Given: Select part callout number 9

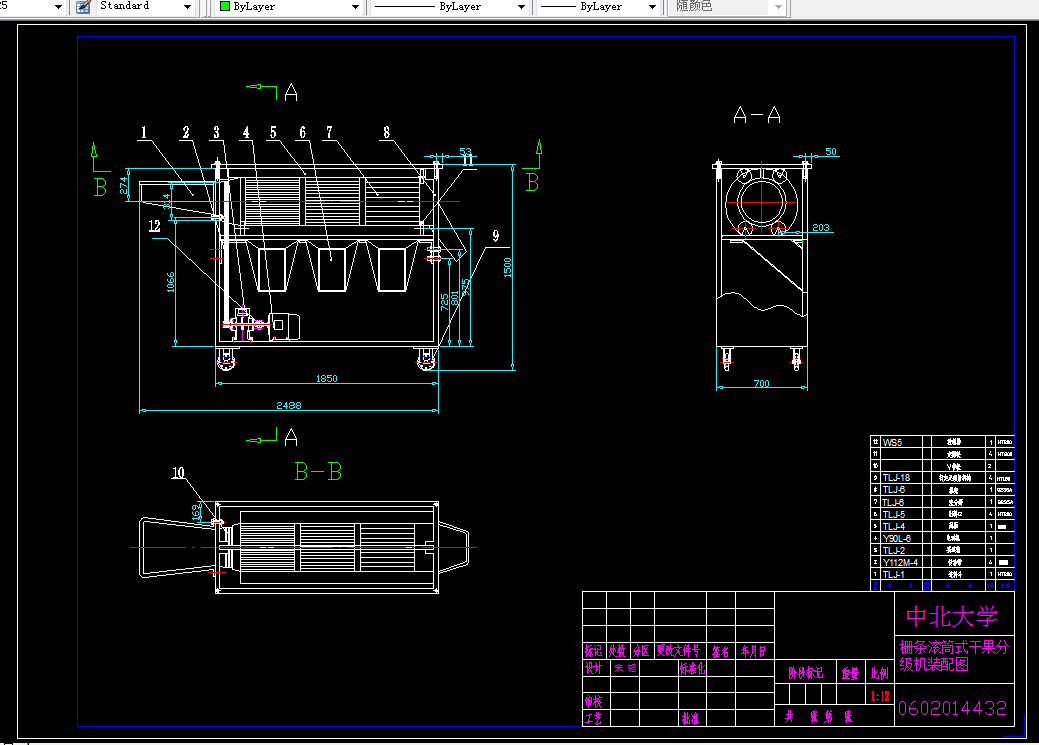Looking at the screenshot, I should pyautogui.click(x=496, y=236).
